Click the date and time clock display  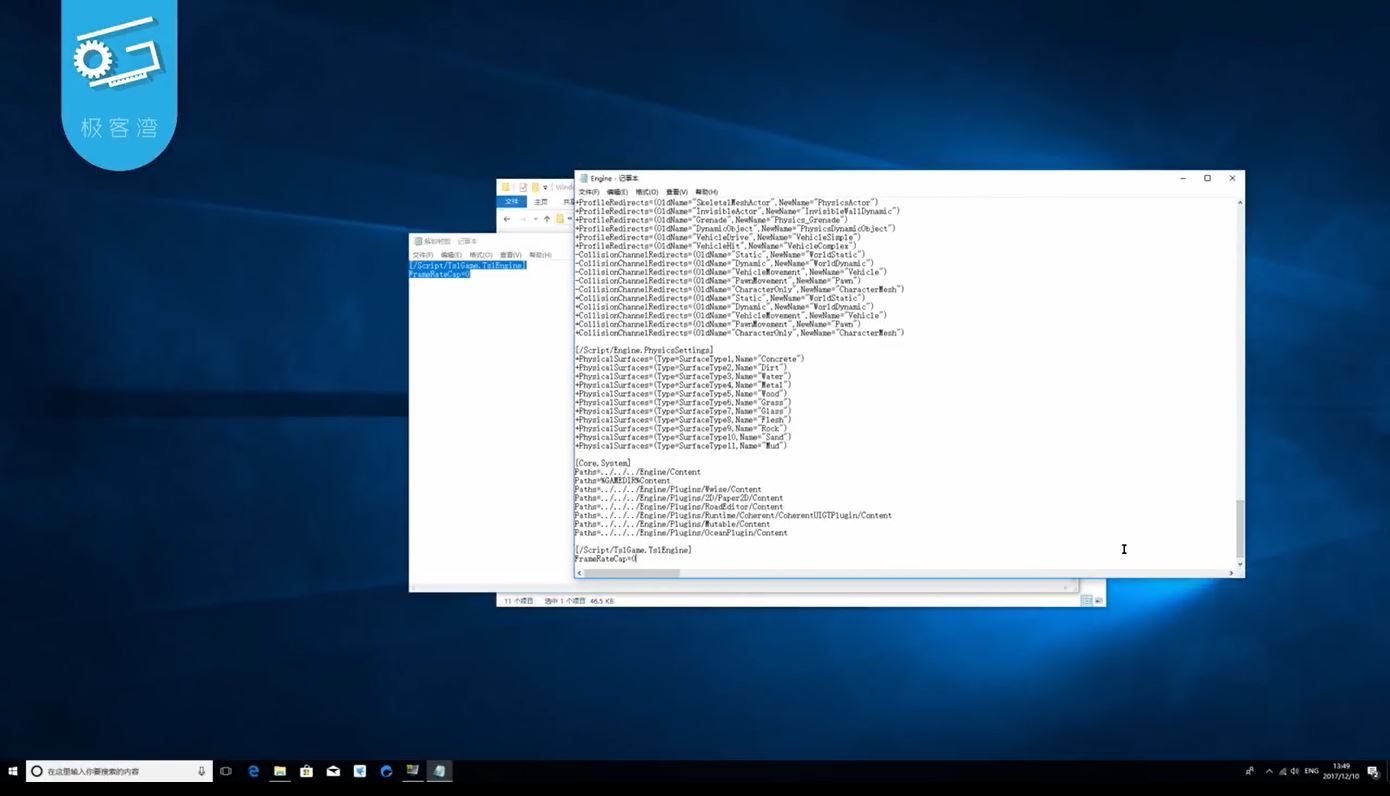[1341, 771]
